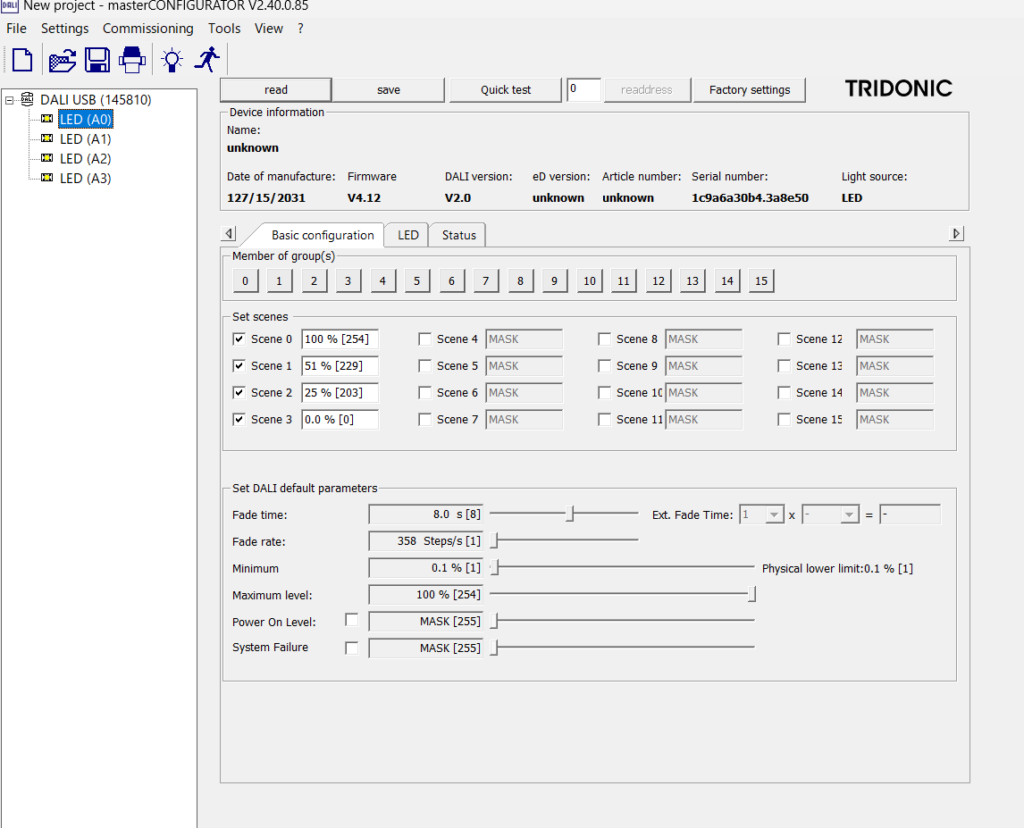
Task: Open the Commissioning menu
Action: (x=148, y=28)
